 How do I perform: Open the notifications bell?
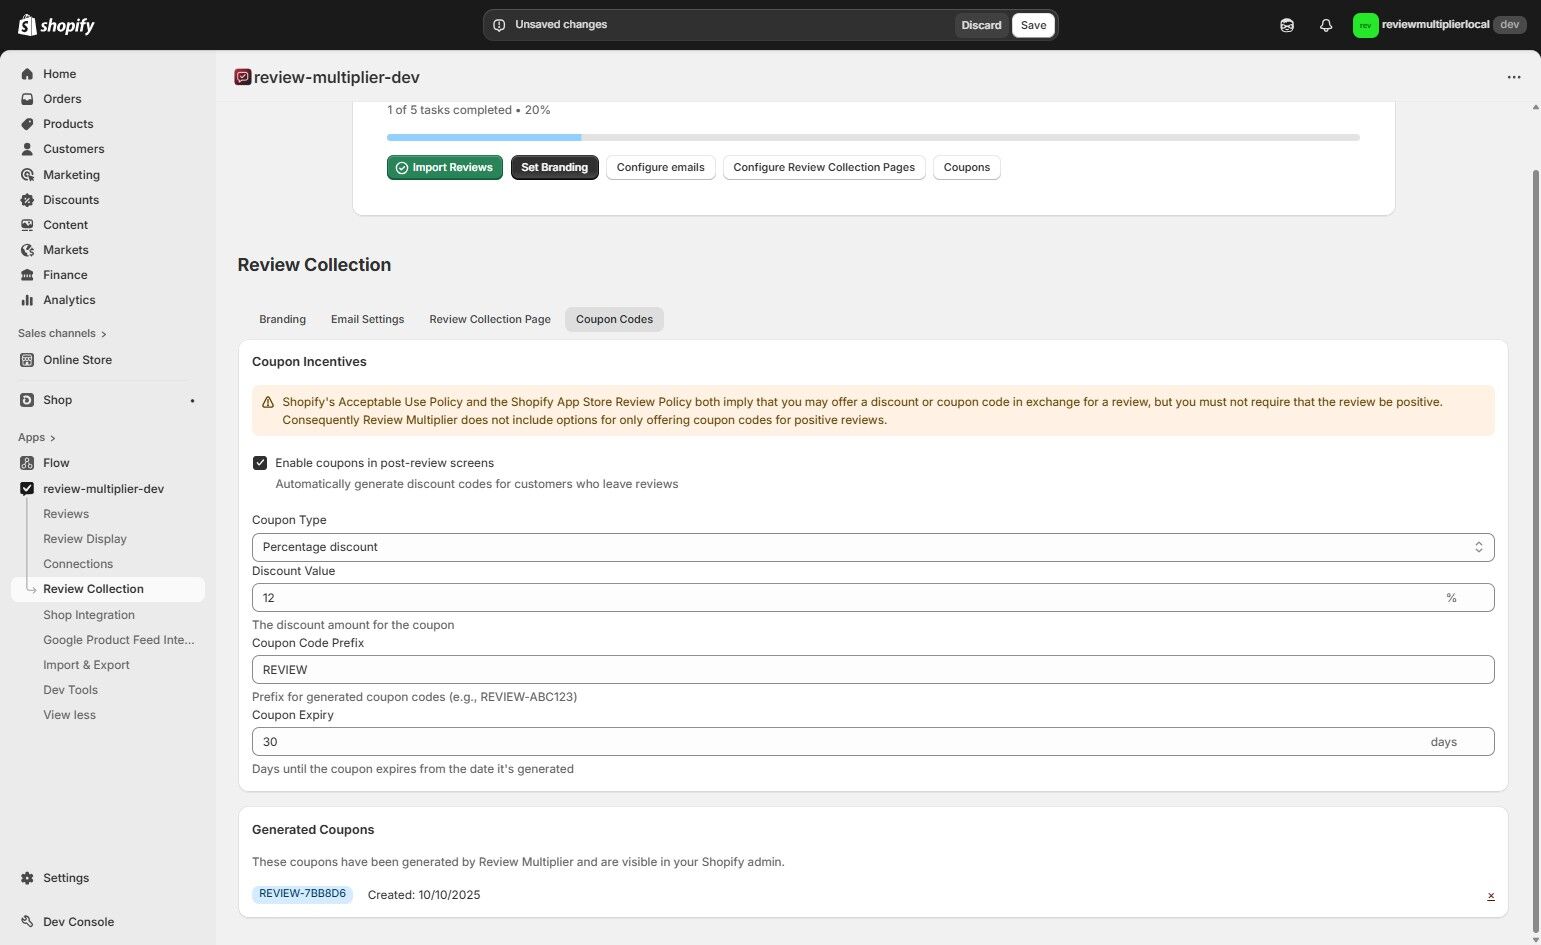point(1326,25)
